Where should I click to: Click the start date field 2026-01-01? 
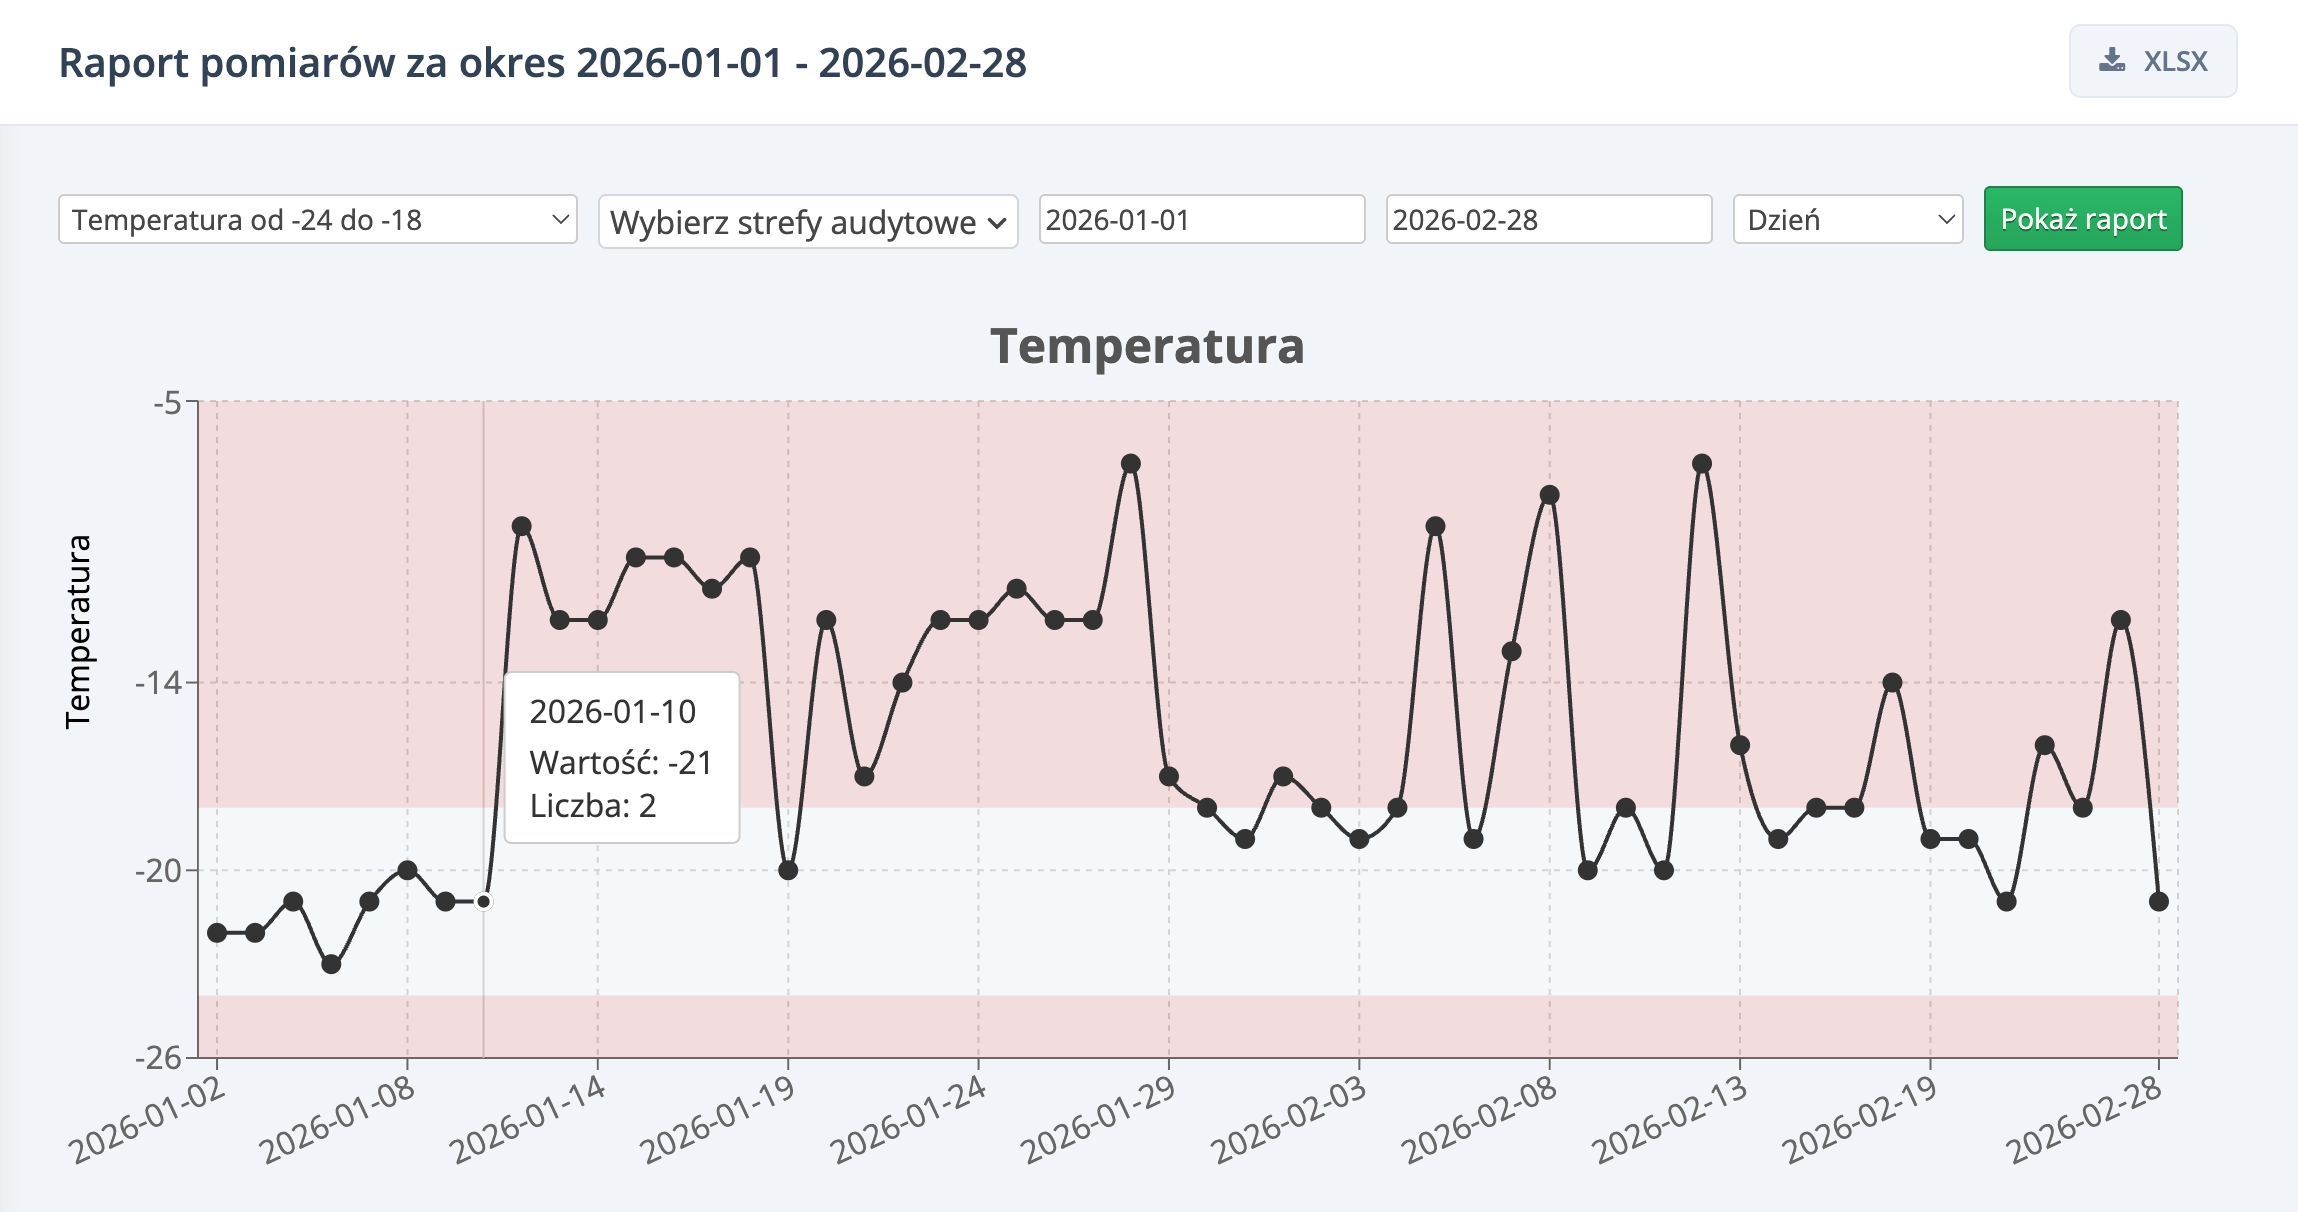1201,220
